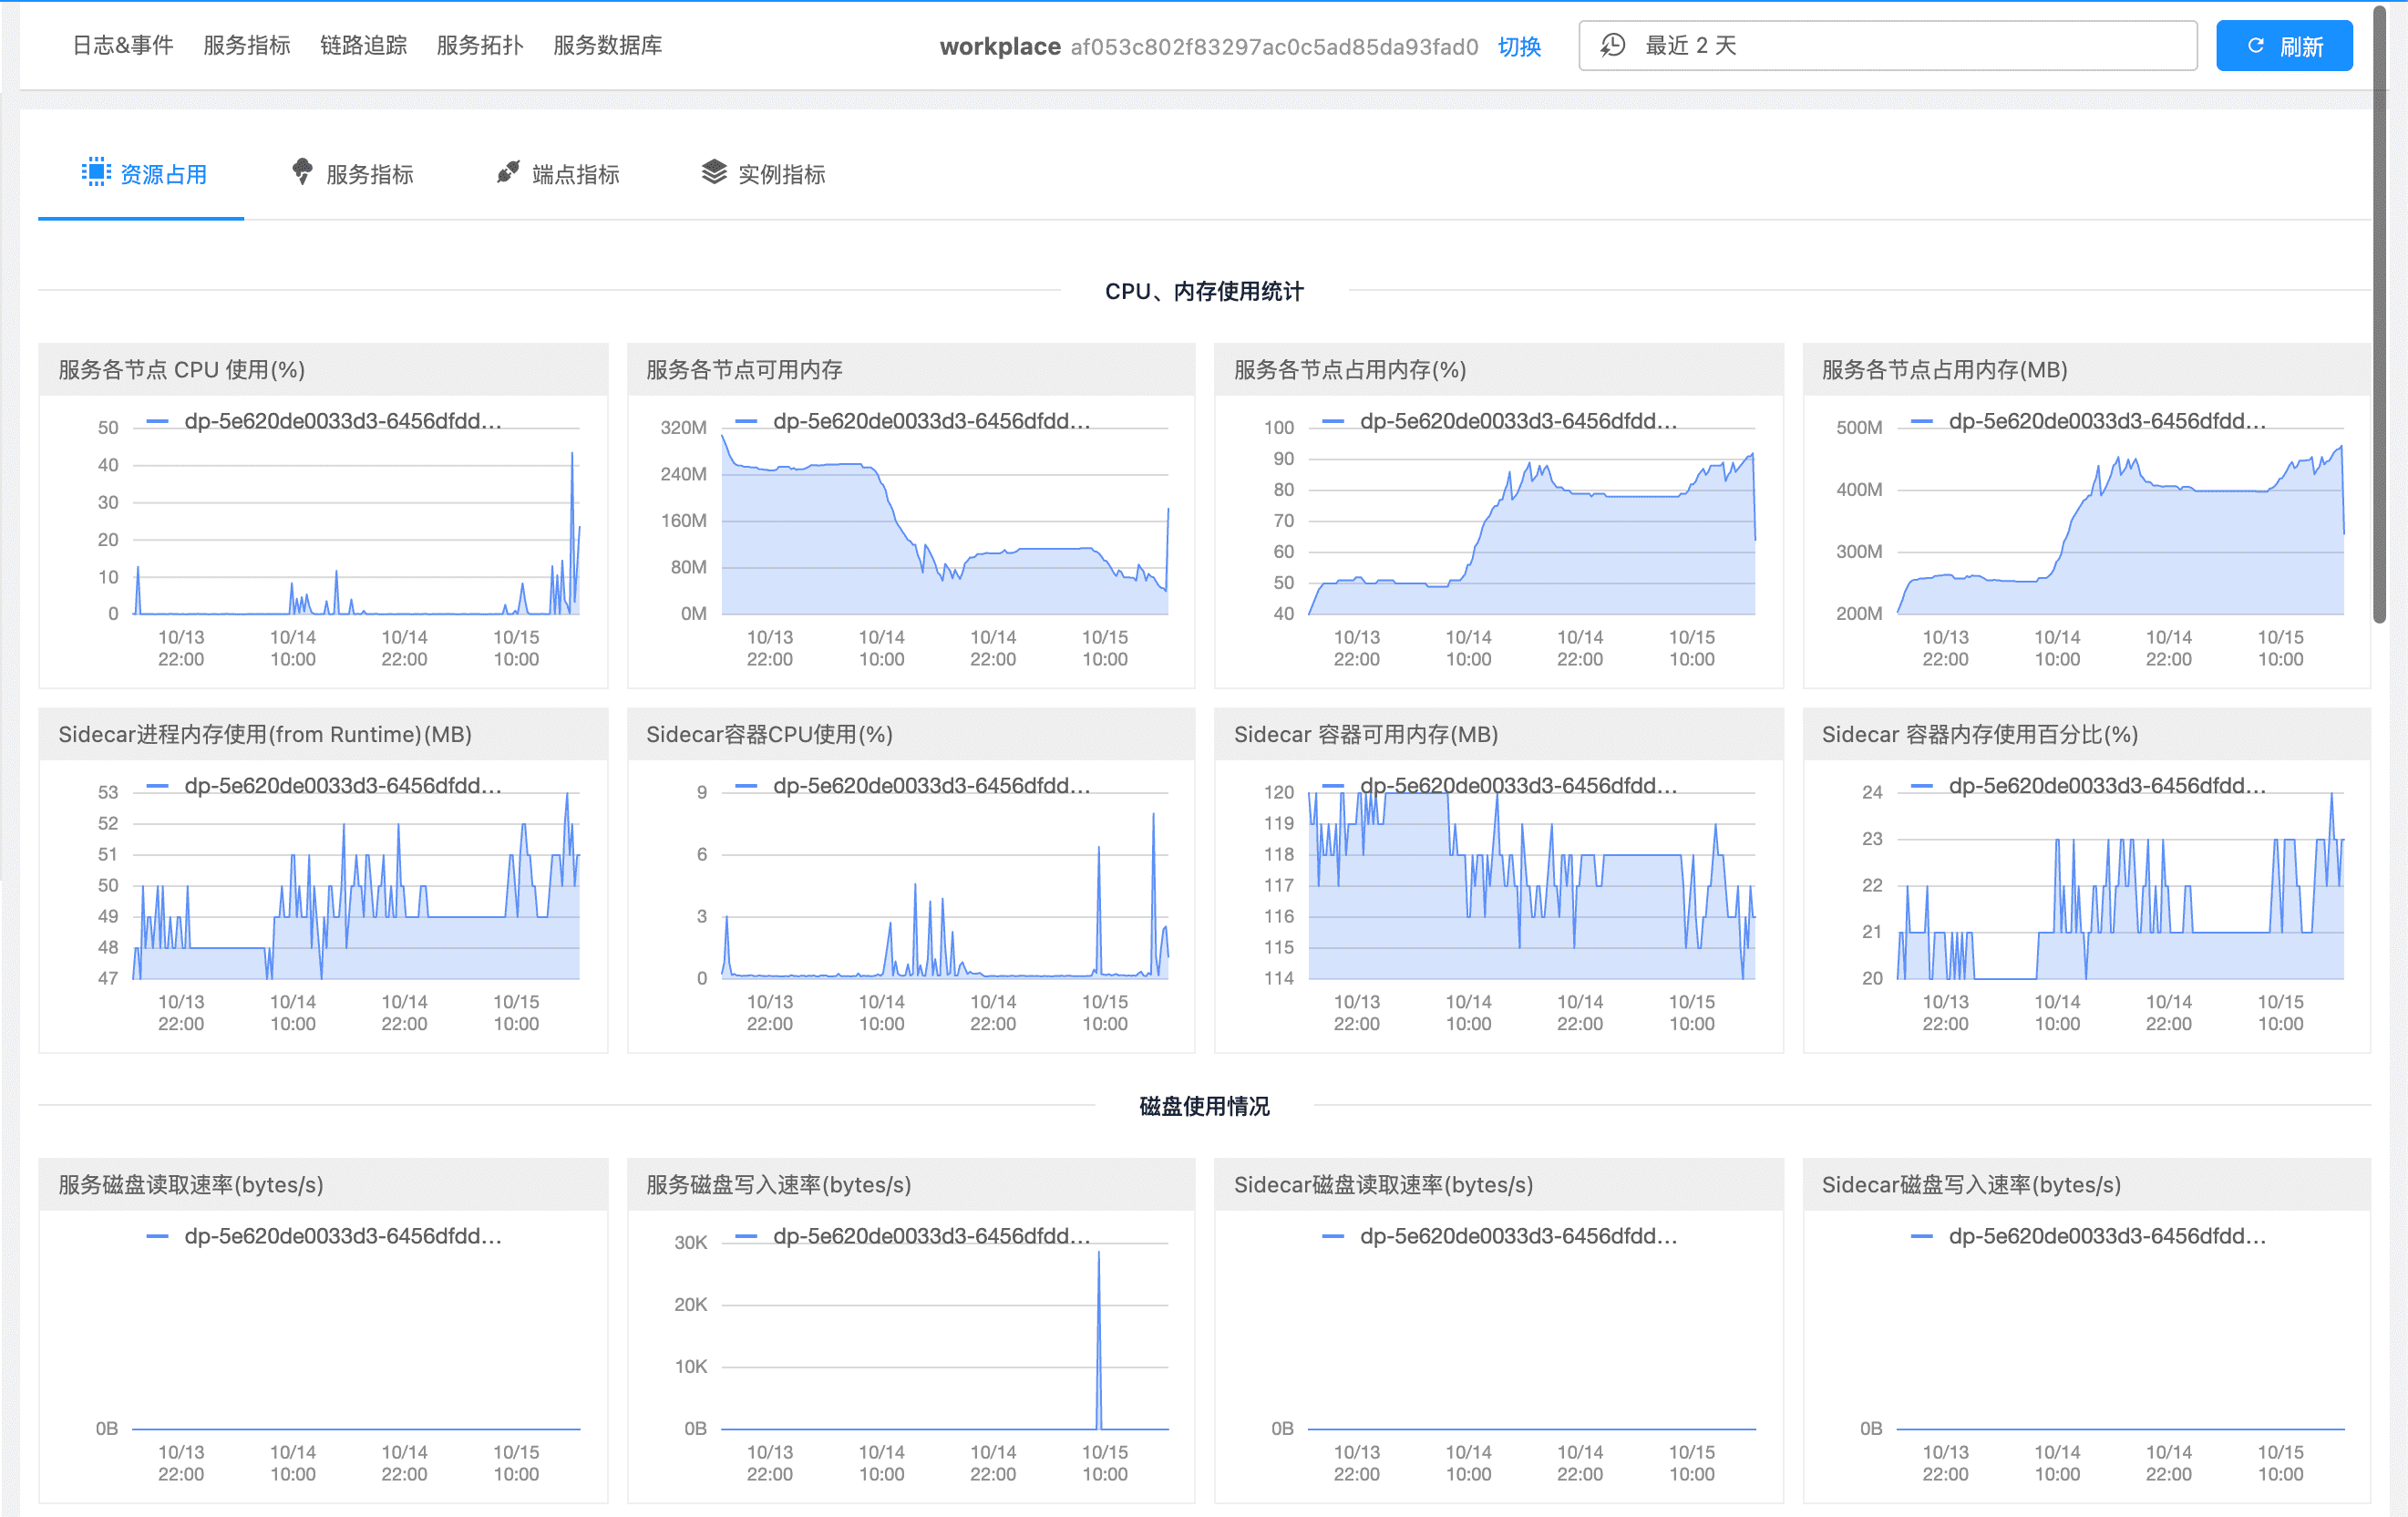This screenshot has height=1517, width=2408.
Task: Toggle the legend series in 服务各节点可用内存 chart
Action: (912, 421)
